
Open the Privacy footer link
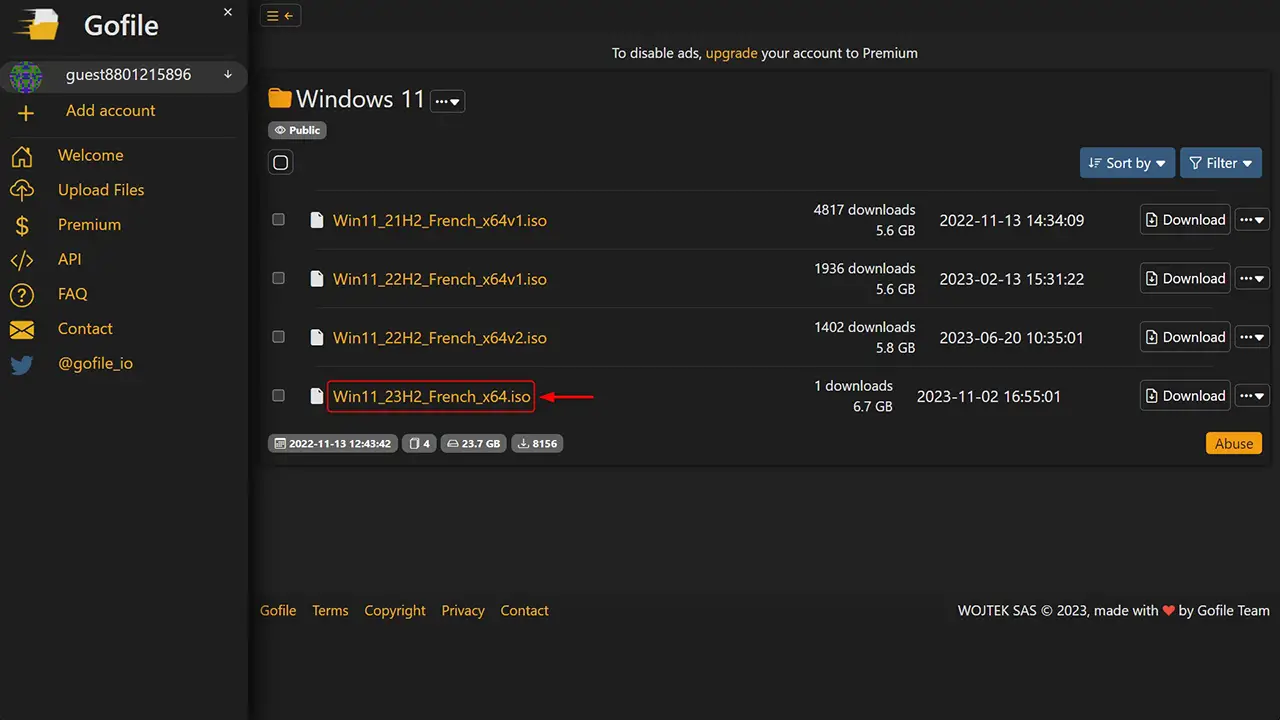463,610
